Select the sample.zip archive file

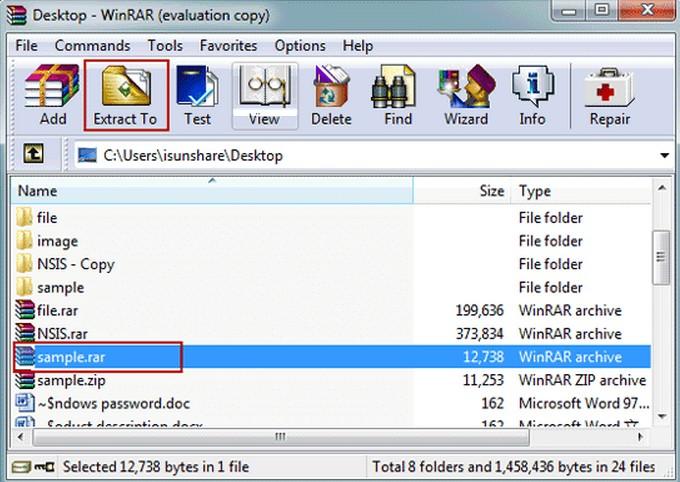[x=71, y=380]
